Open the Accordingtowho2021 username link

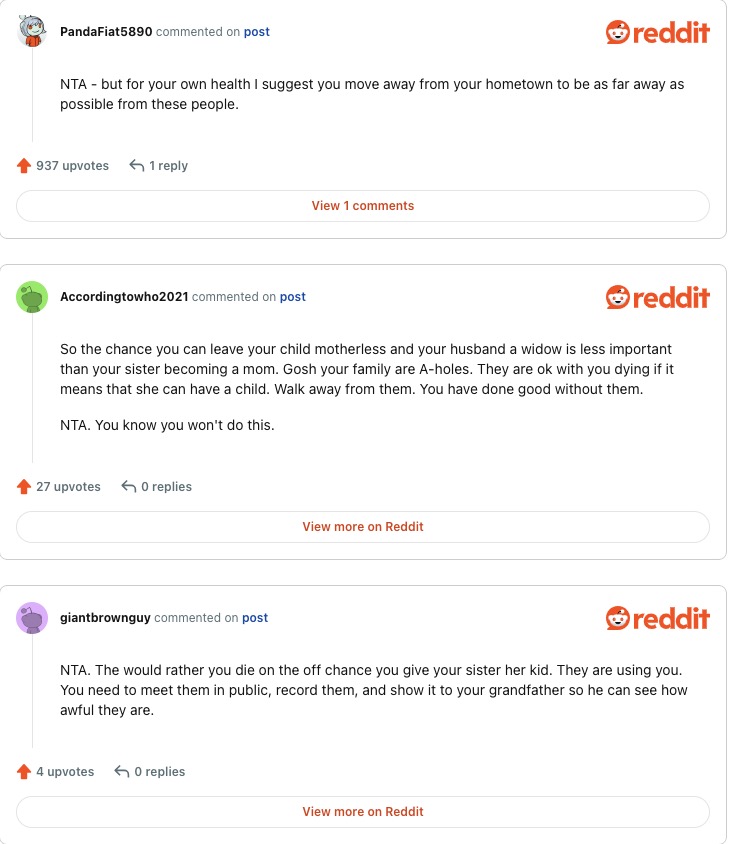click(x=124, y=297)
